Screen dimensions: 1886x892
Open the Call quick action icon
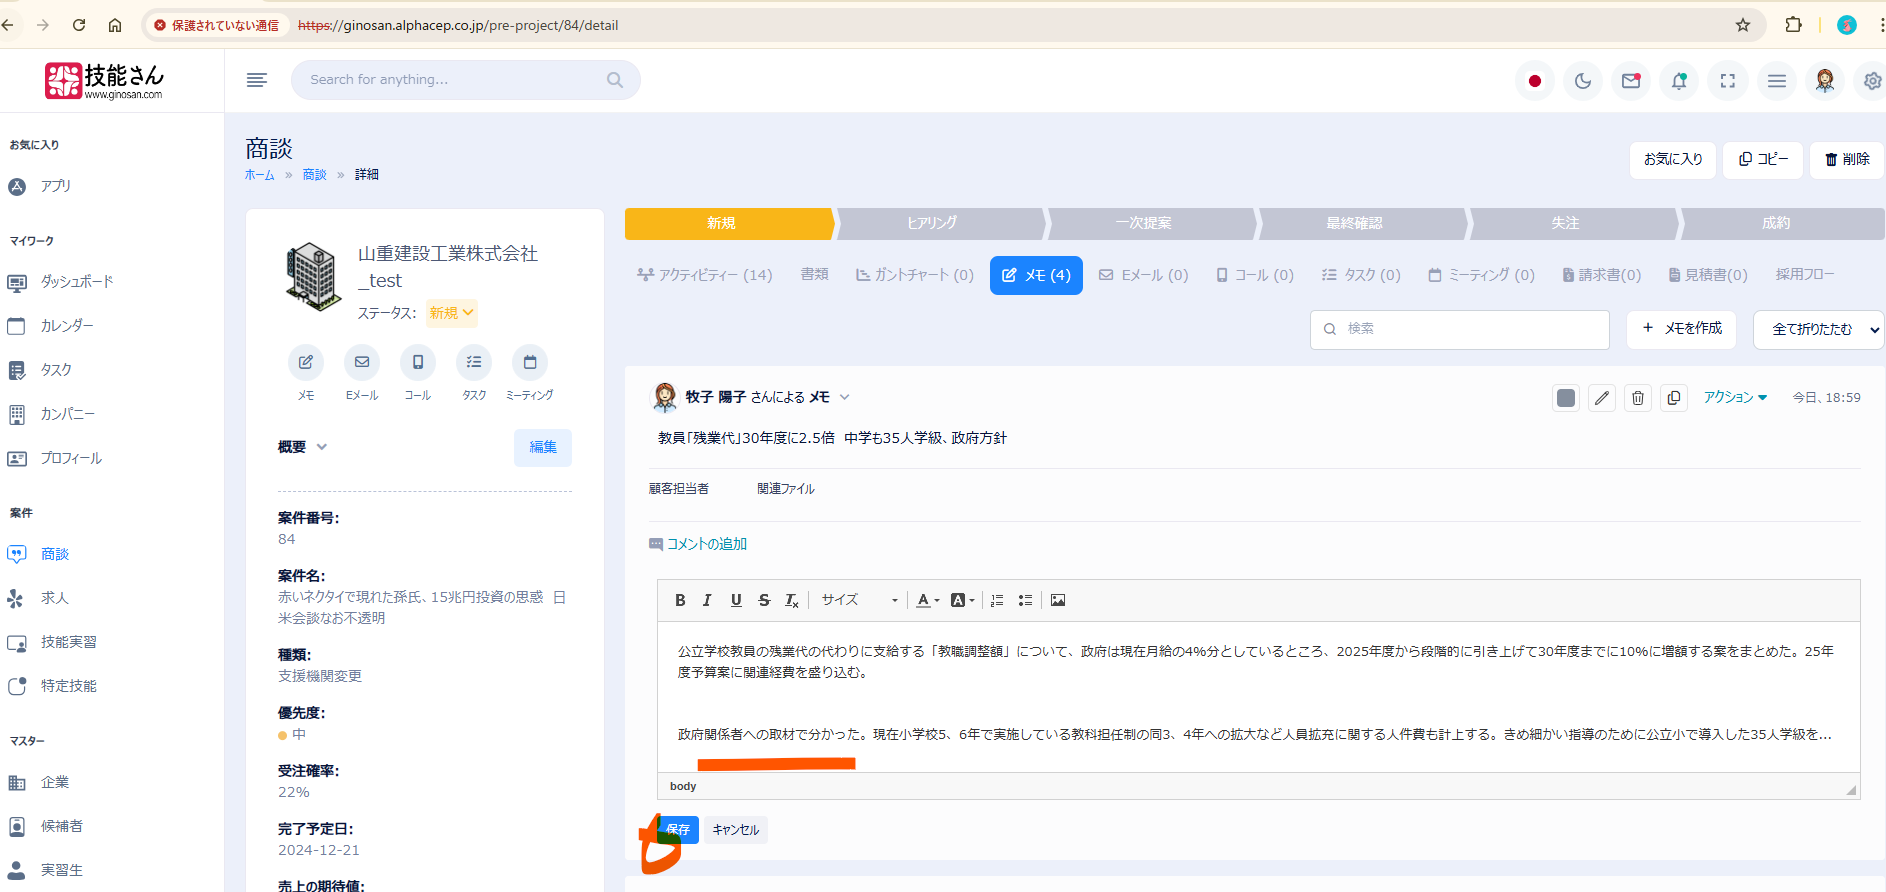coord(418,362)
